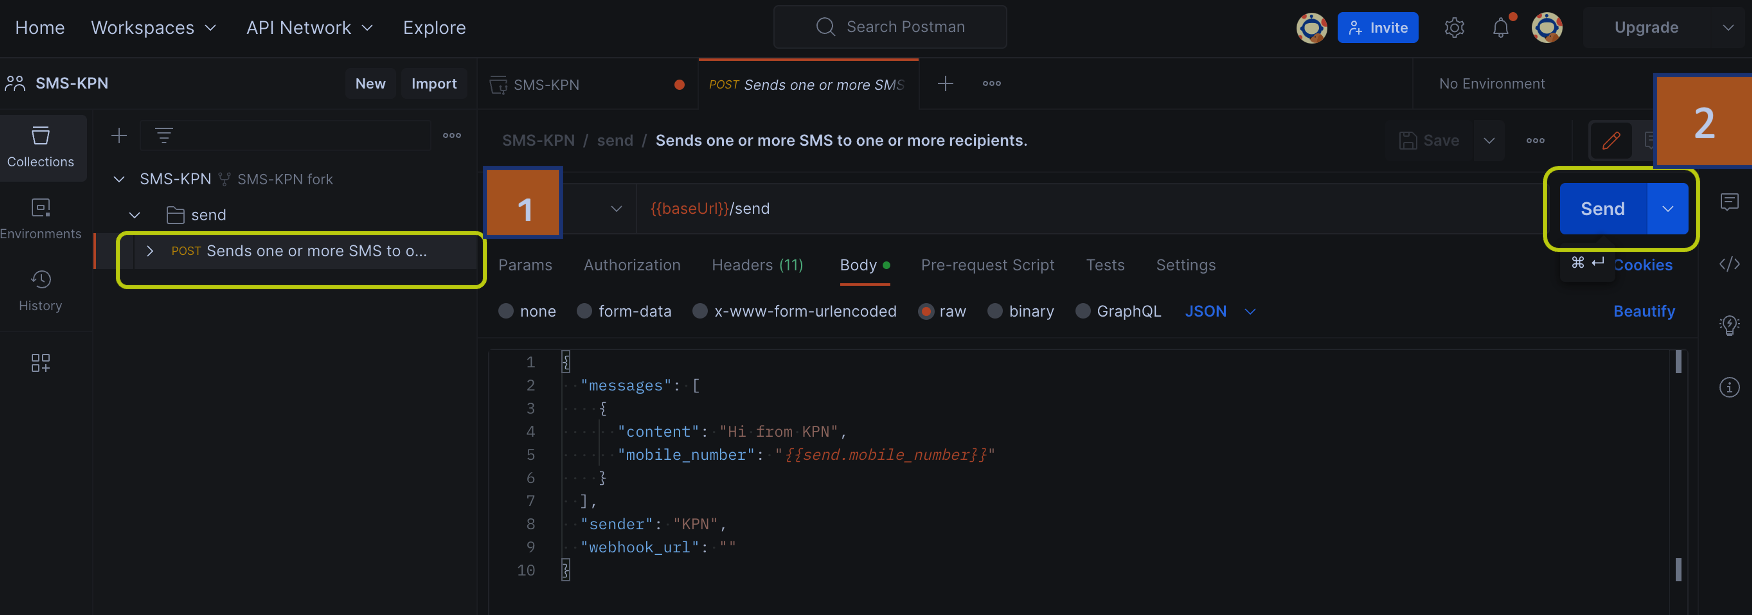The width and height of the screenshot is (1752, 615).
Task: Open the History sidebar panel
Action: pos(41,291)
